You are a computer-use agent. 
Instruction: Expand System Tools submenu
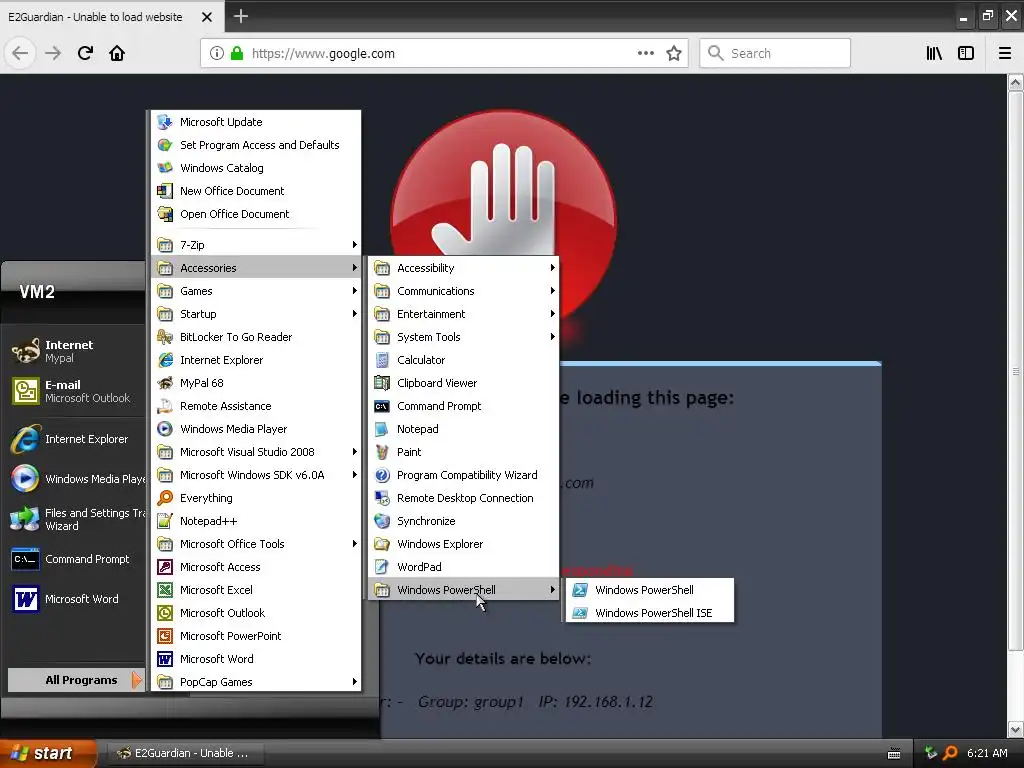coord(464,337)
